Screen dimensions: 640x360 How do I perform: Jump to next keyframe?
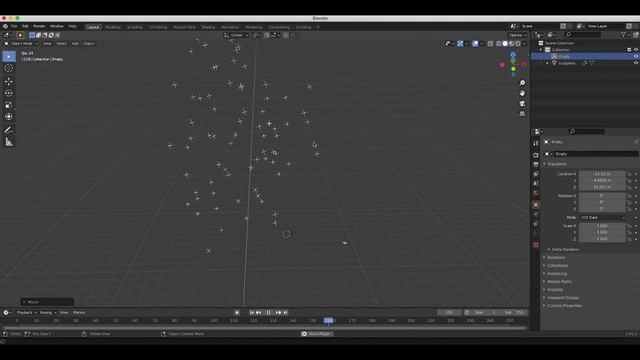[x=278, y=313]
